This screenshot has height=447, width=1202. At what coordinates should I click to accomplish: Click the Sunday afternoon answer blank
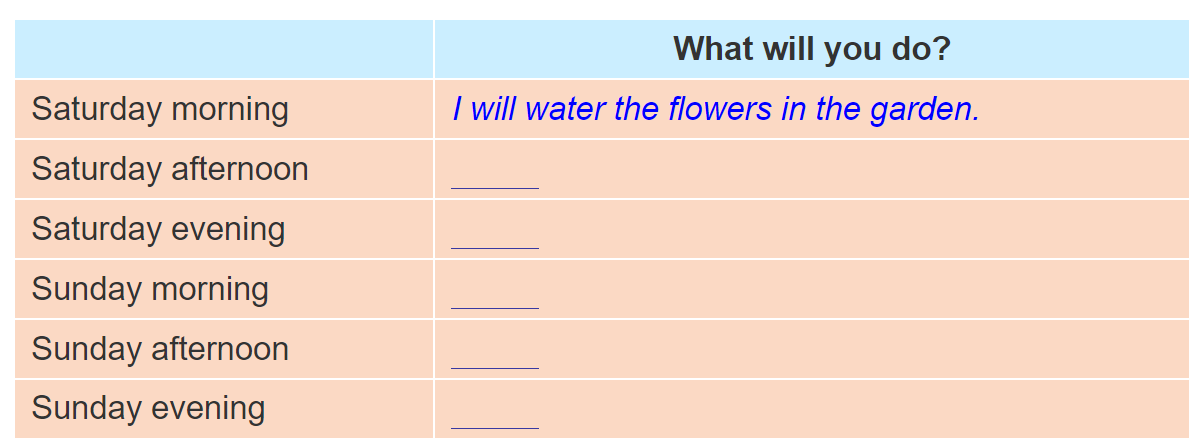pyautogui.click(x=495, y=358)
